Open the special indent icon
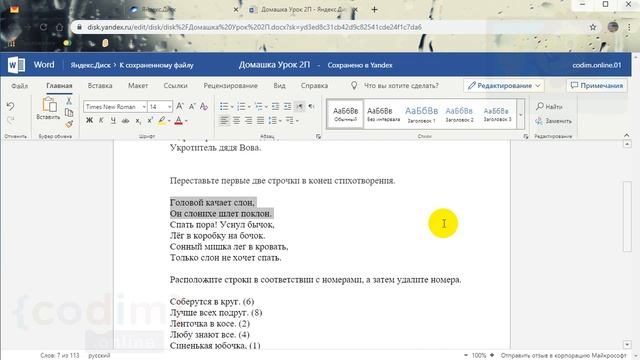 289,120
